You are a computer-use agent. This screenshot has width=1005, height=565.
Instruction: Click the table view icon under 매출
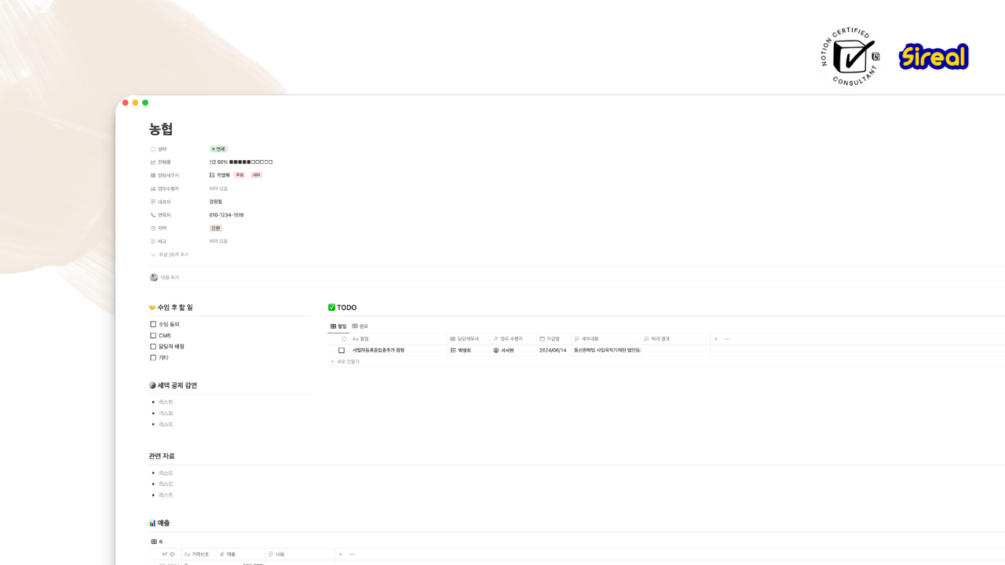pos(154,541)
